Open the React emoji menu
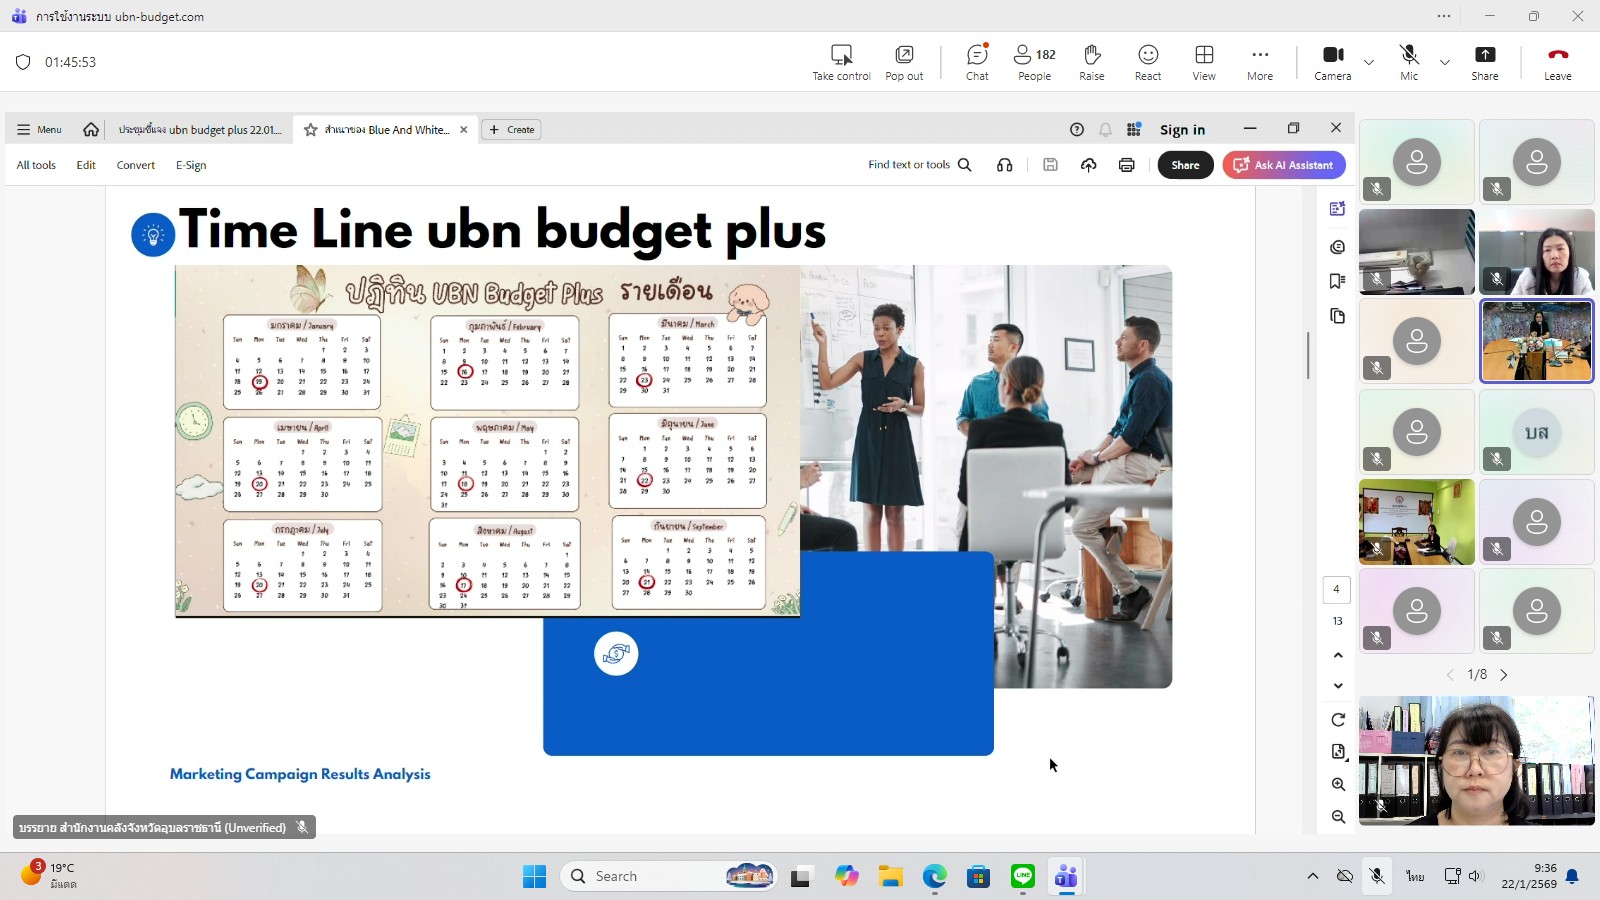The width and height of the screenshot is (1600, 900). pyautogui.click(x=1147, y=62)
